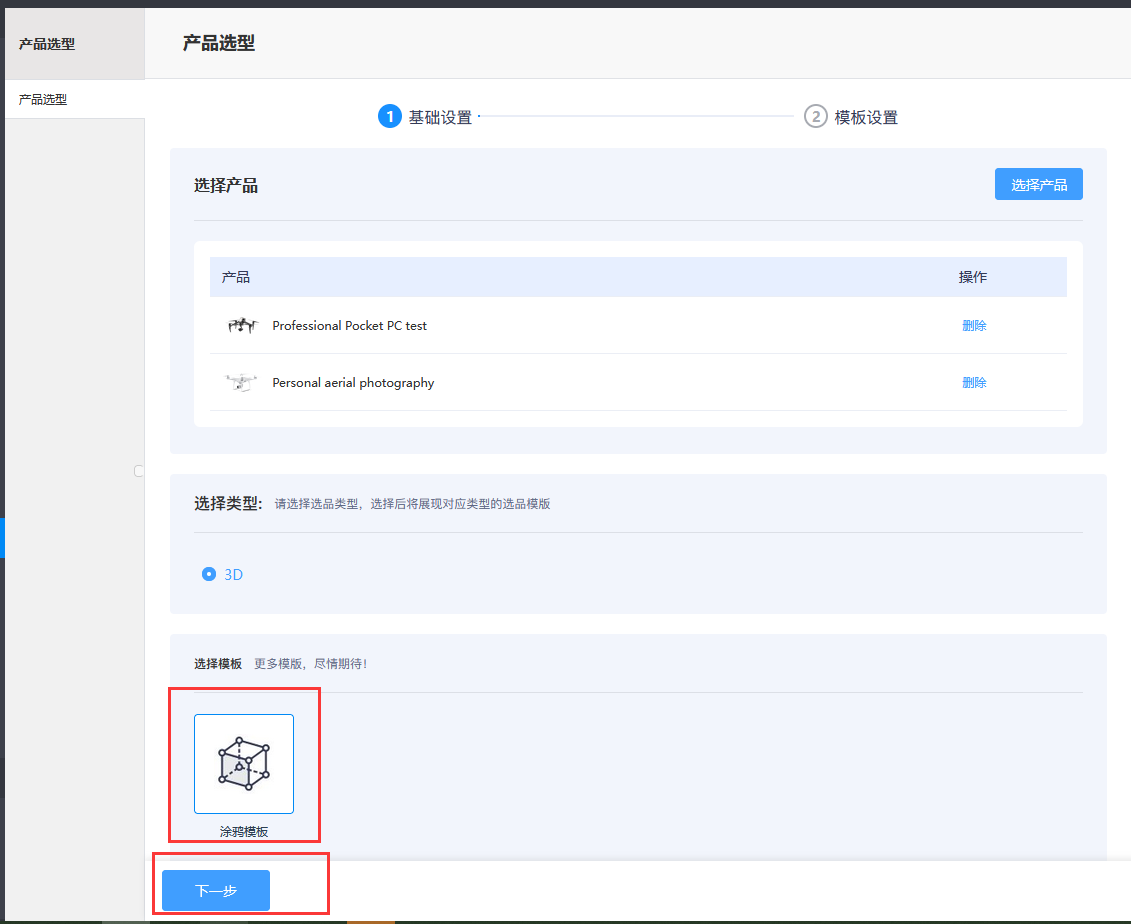Open 产品选型 in the left sidebar menu
This screenshot has height=924, width=1131.
(x=40, y=99)
